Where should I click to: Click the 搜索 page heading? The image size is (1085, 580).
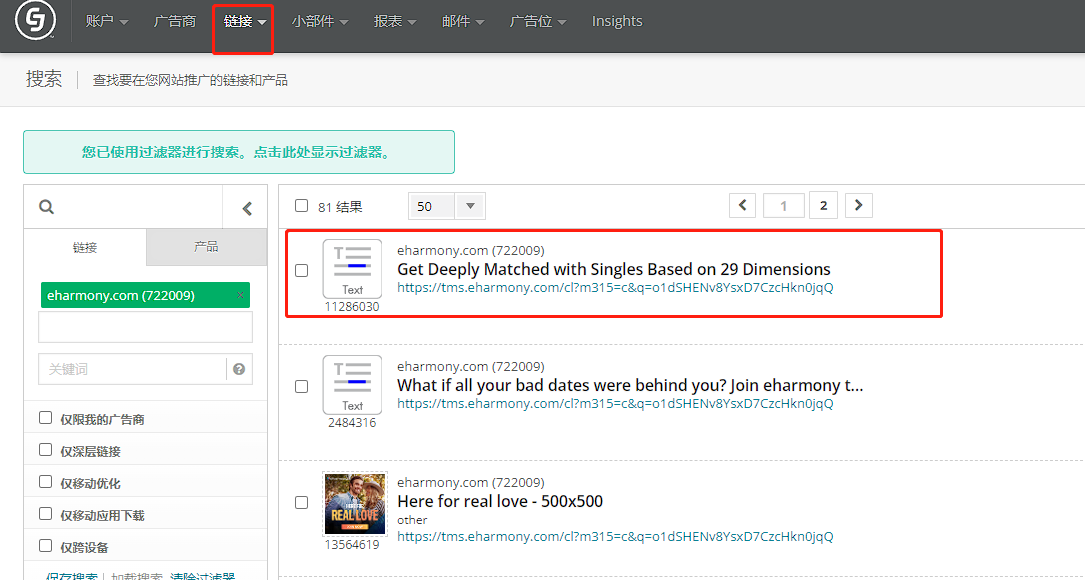(x=44, y=79)
